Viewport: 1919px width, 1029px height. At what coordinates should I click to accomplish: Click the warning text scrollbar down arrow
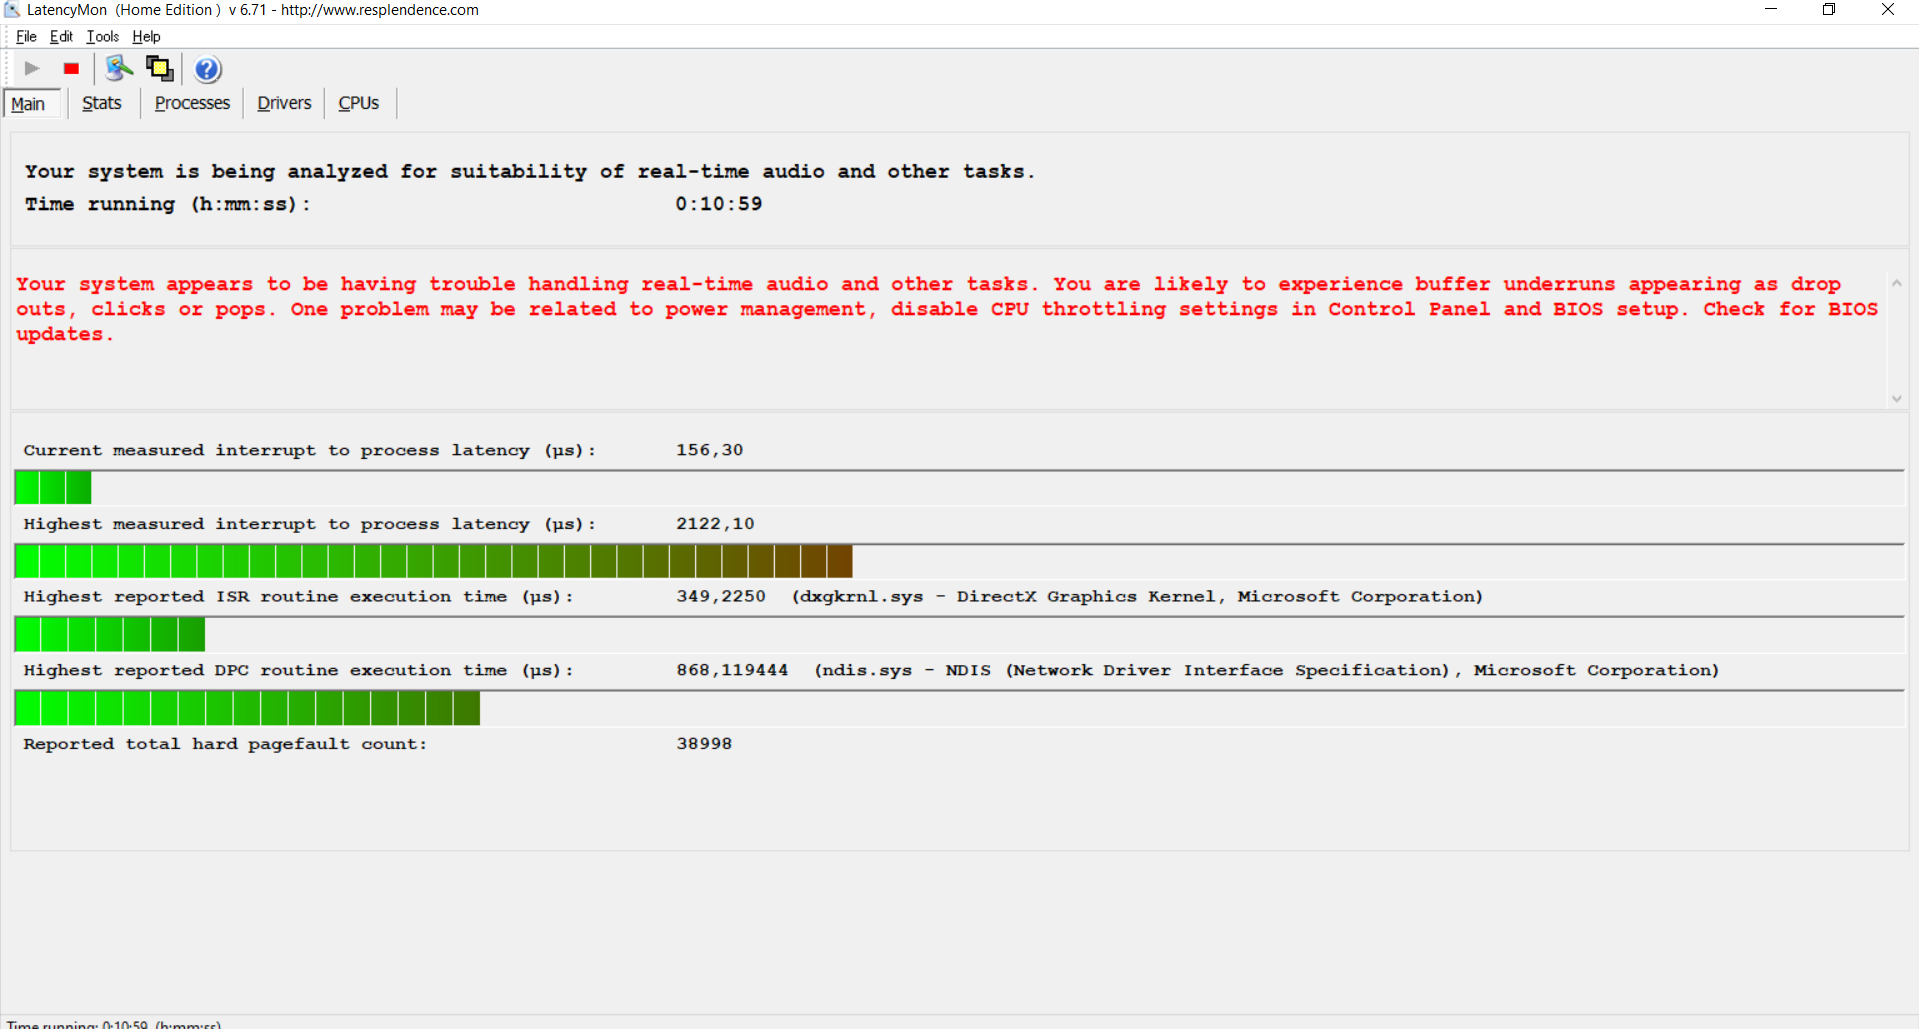1896,398
